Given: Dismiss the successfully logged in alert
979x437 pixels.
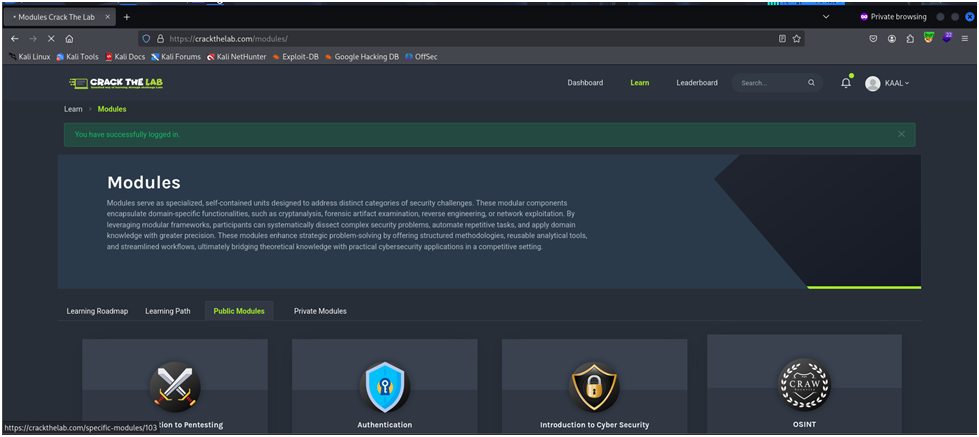Looking at the screenshot, I should click(901, 134).
